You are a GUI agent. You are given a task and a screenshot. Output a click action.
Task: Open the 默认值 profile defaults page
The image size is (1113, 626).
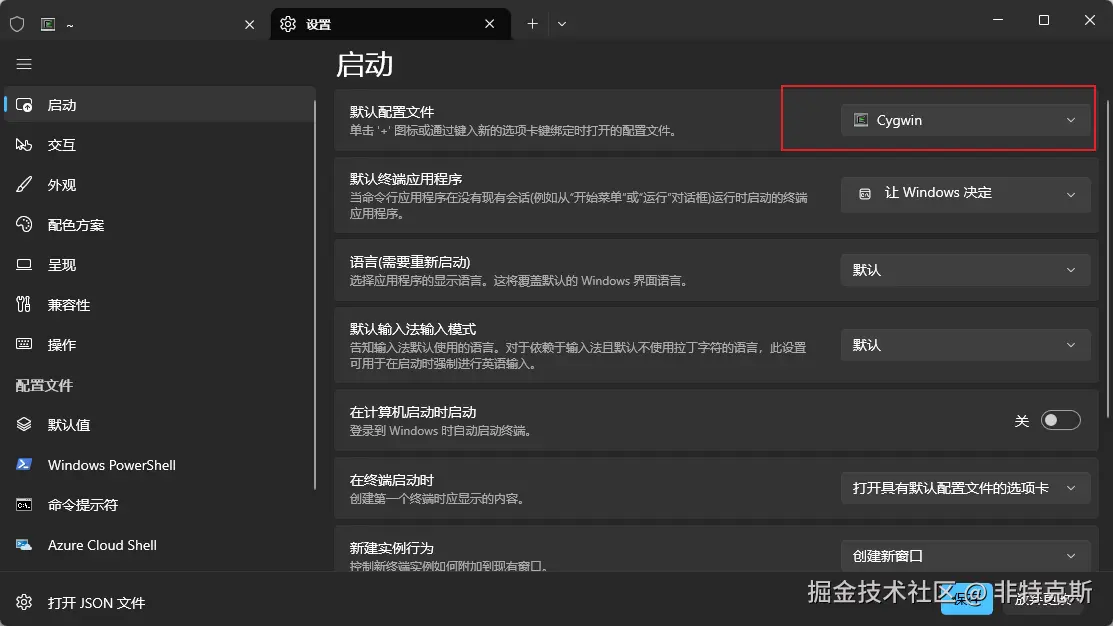(x=159, y=425)
